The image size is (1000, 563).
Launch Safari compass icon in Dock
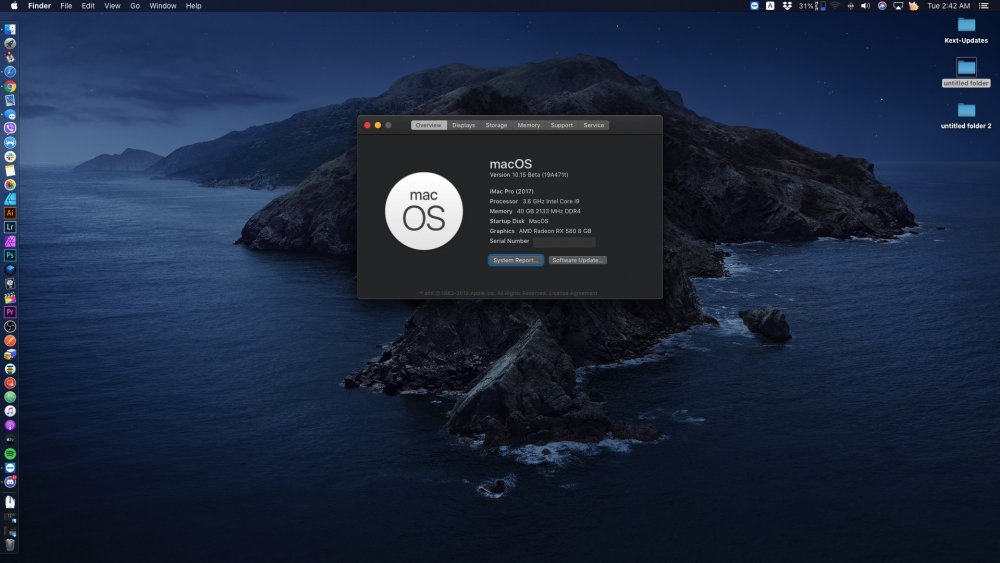click(10, 72)
